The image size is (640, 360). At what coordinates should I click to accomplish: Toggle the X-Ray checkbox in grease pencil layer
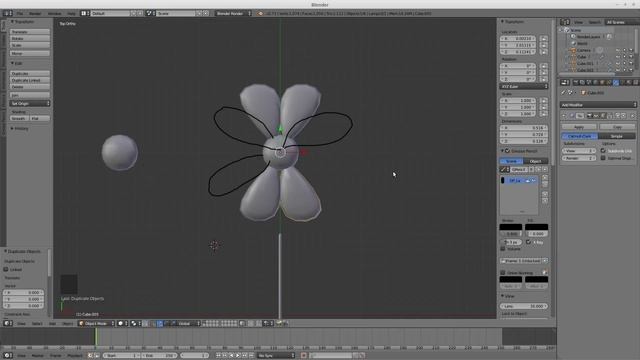[529, 242]
